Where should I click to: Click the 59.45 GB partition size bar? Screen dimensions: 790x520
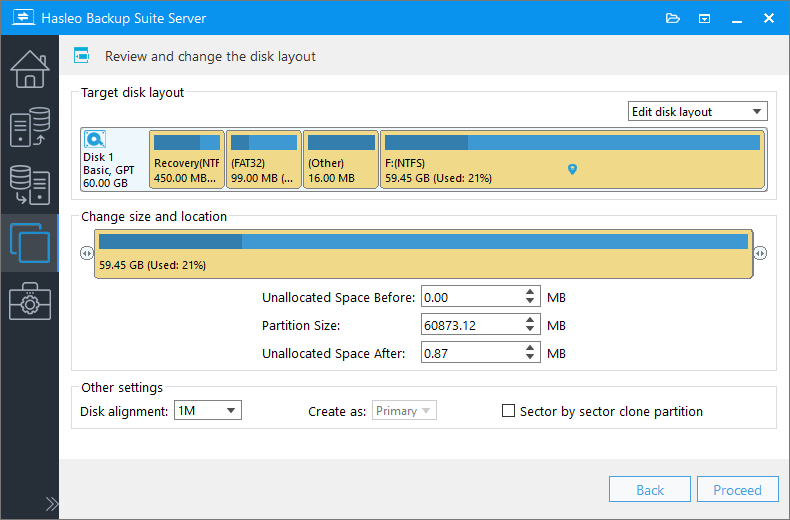pyautogui.click(x=423, y=254)
